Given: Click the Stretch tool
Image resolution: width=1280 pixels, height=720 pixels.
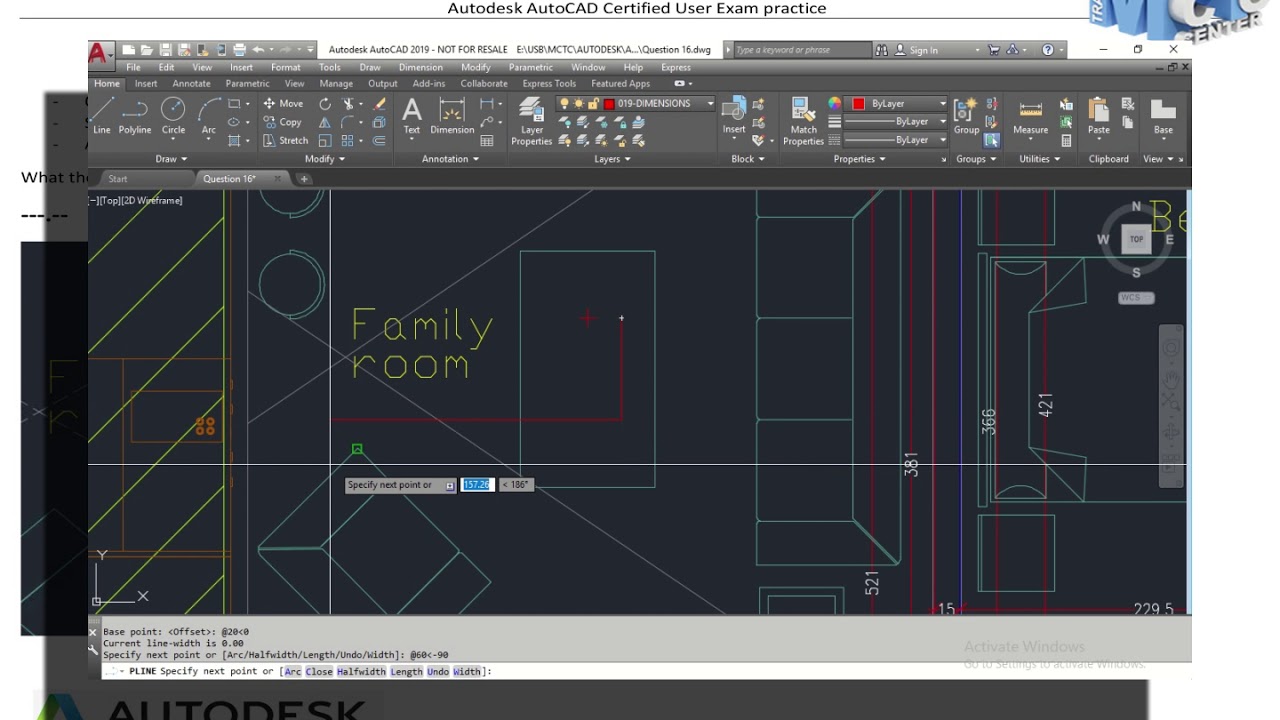Looking at the screenshot, I should pyautogui.click(x=285, y=140).
